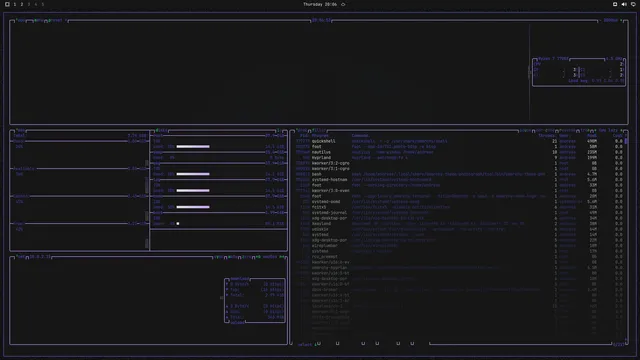Click the process list scrollbar thumb
Screen dimensions: 640x360
[x=626, y=141]
